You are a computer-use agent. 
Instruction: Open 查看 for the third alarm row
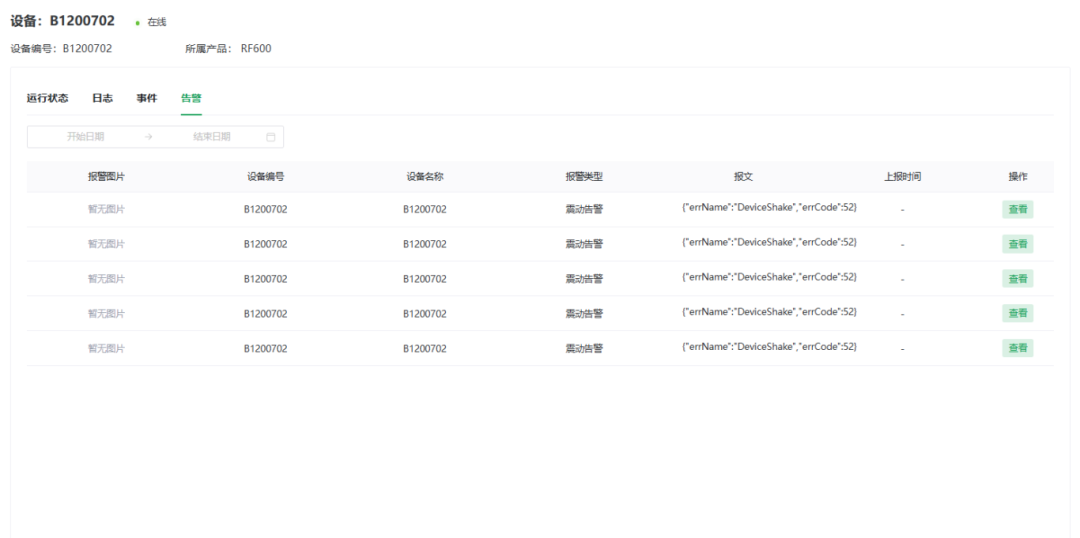click(1018, 279)
